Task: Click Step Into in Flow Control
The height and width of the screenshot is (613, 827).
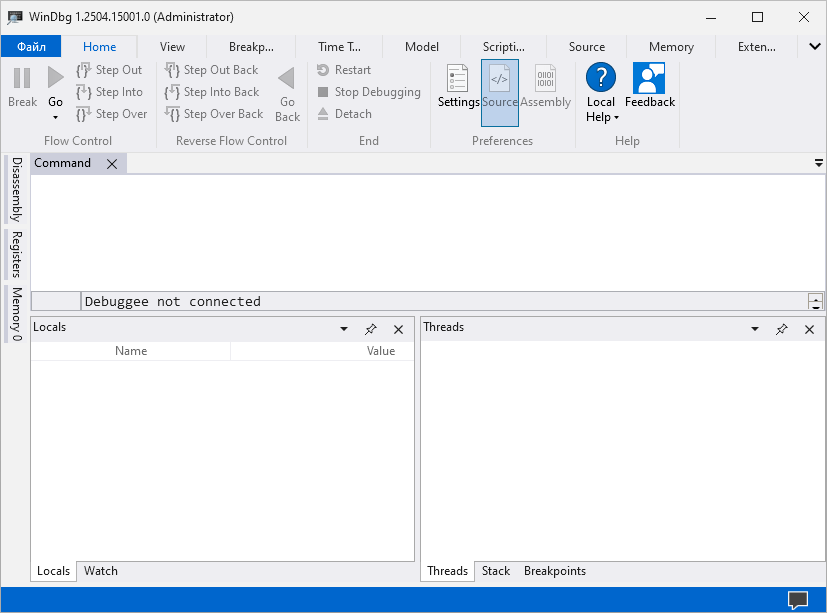Action: [109, 92]
